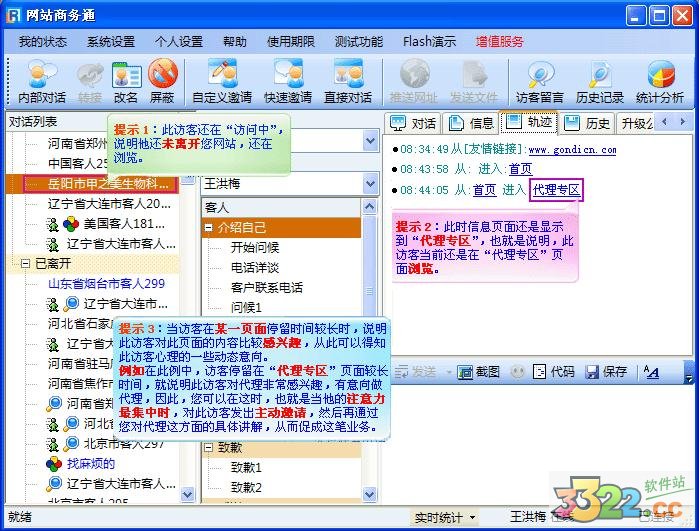Switch to the 轨迹 tab
Image resolution: width=699 pixels, height=531 pixels.
point(529,122)
